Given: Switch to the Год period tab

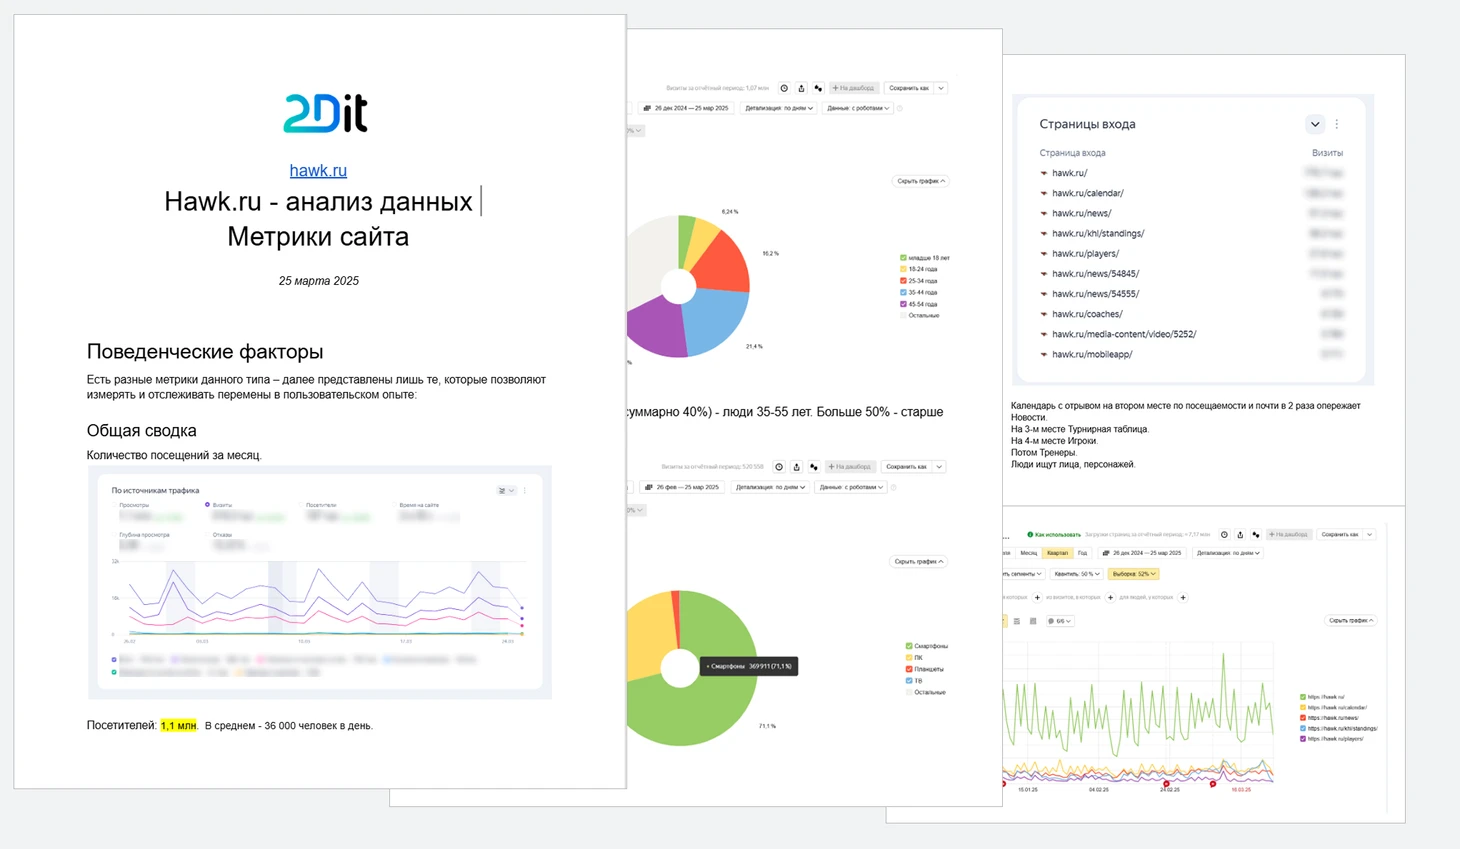Looking at the screenshot, I should click(1082, 553).
